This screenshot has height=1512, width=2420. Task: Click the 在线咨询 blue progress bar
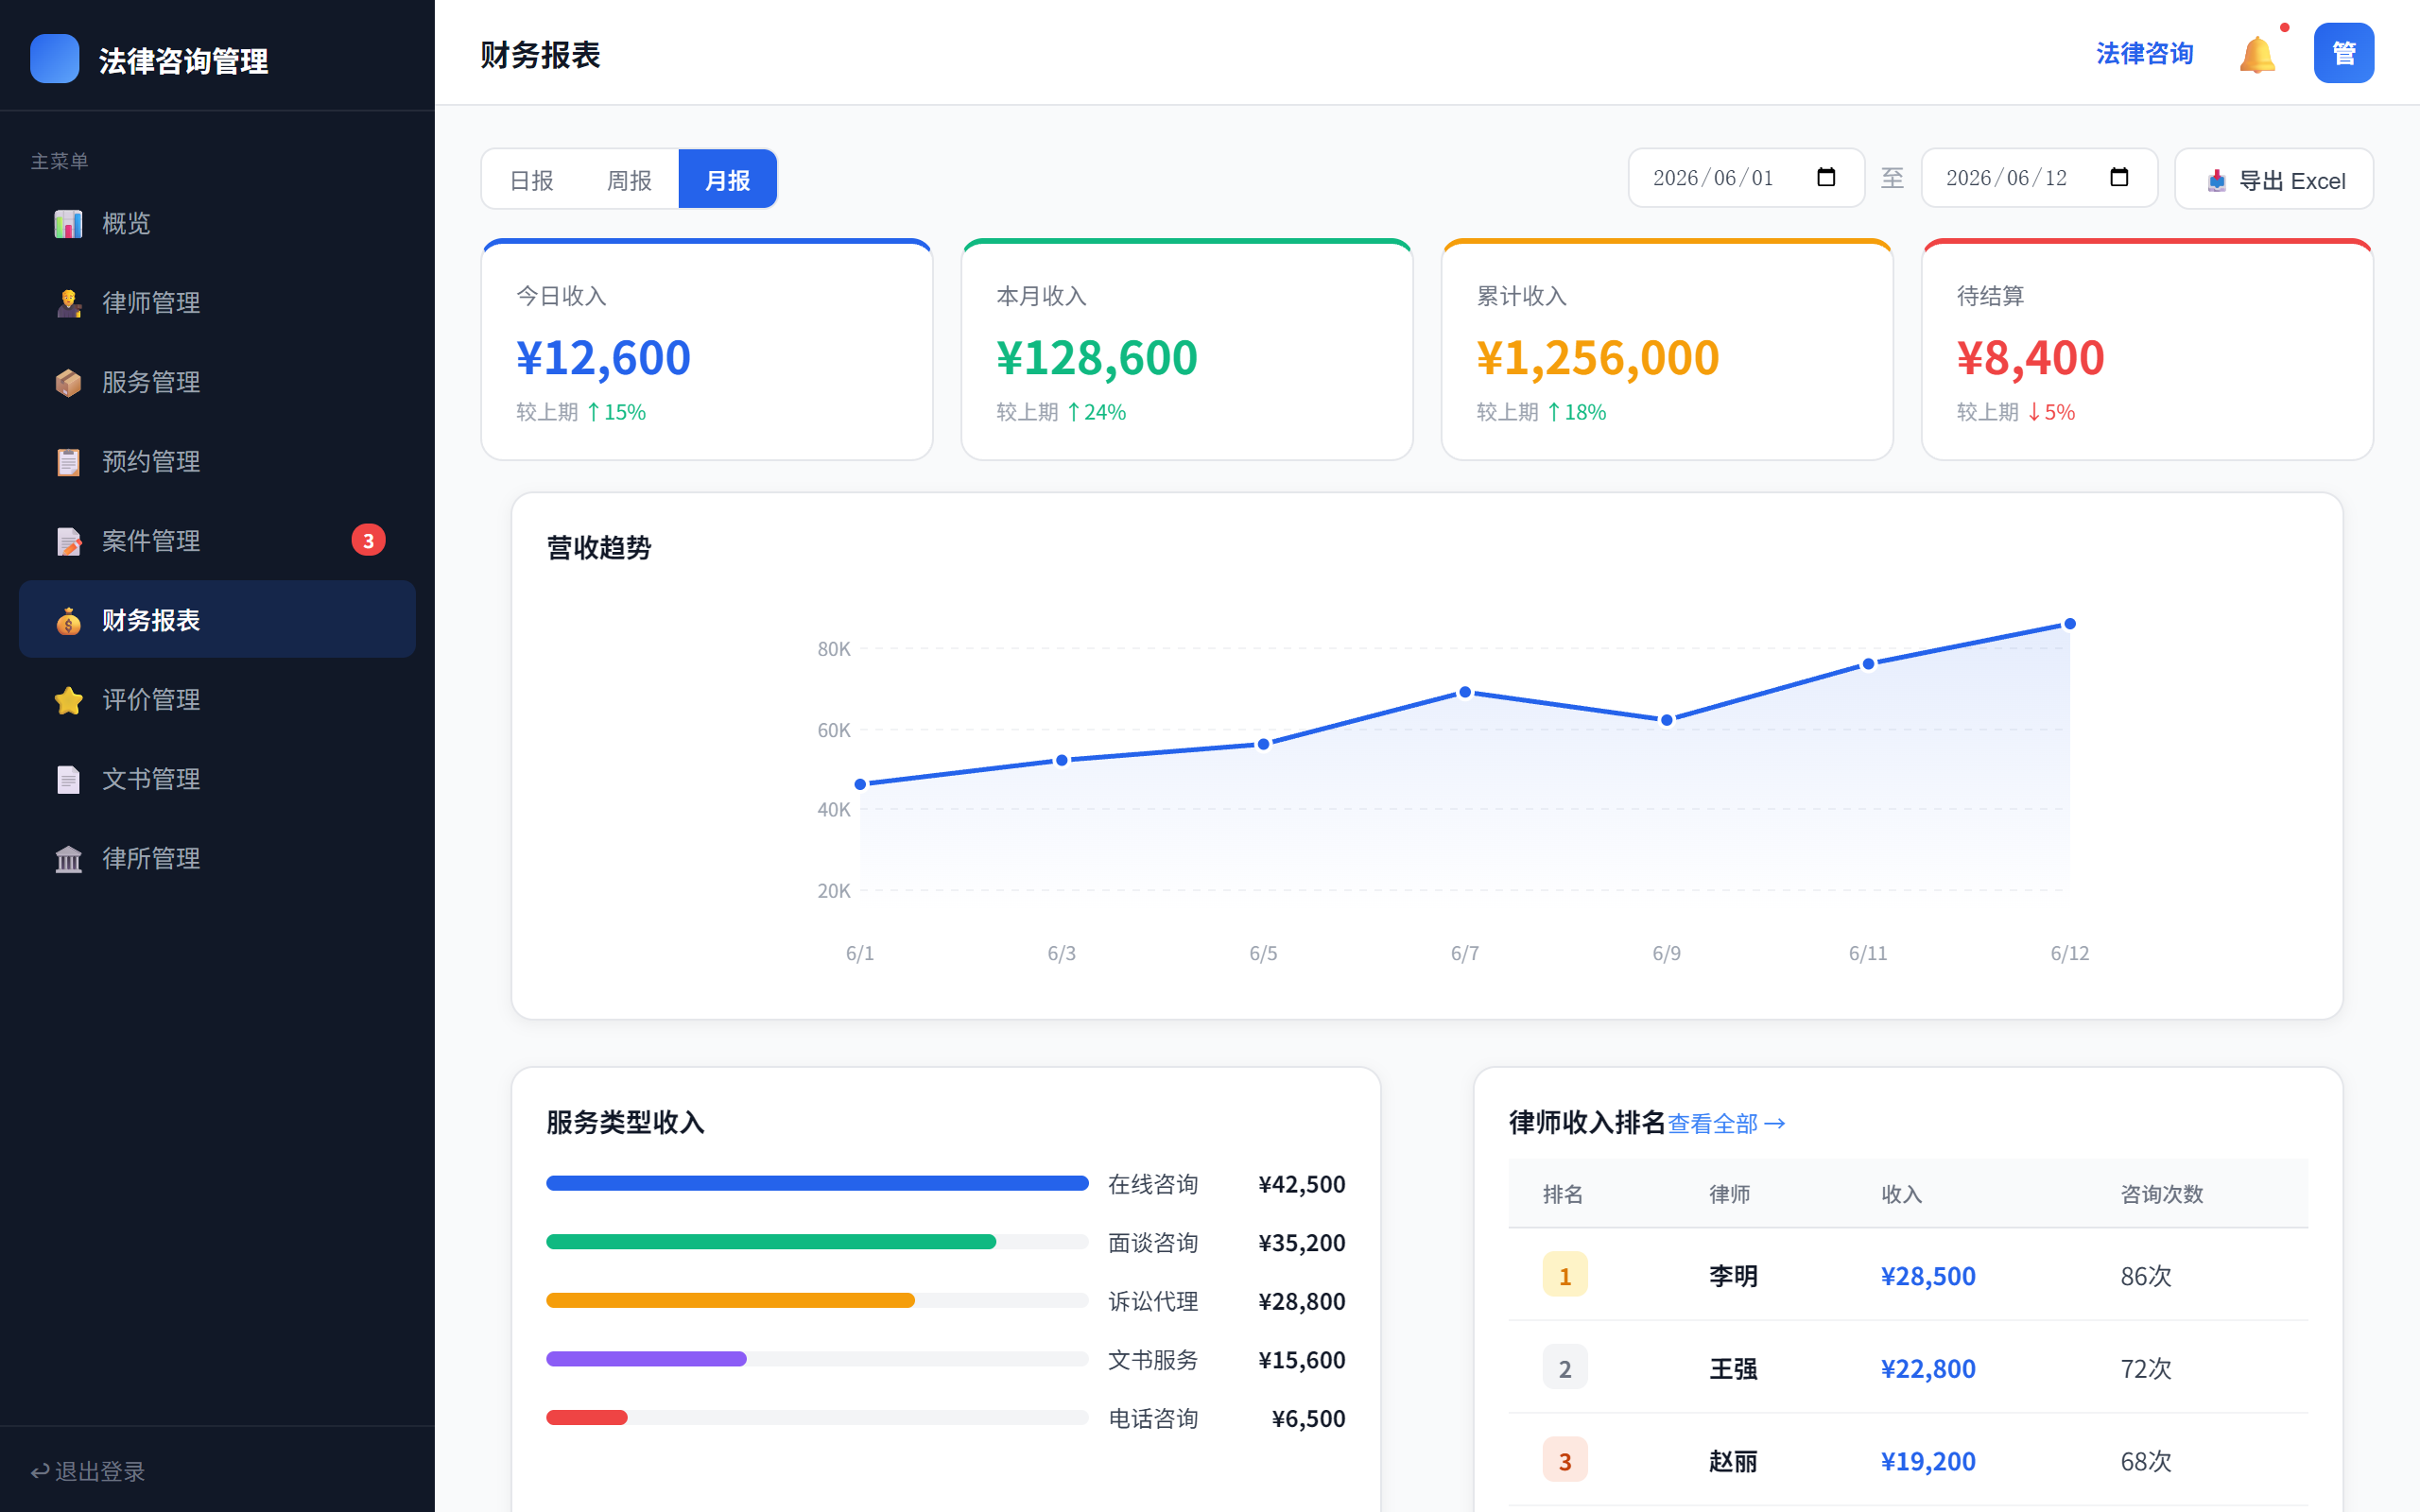tap(817, 1183)
